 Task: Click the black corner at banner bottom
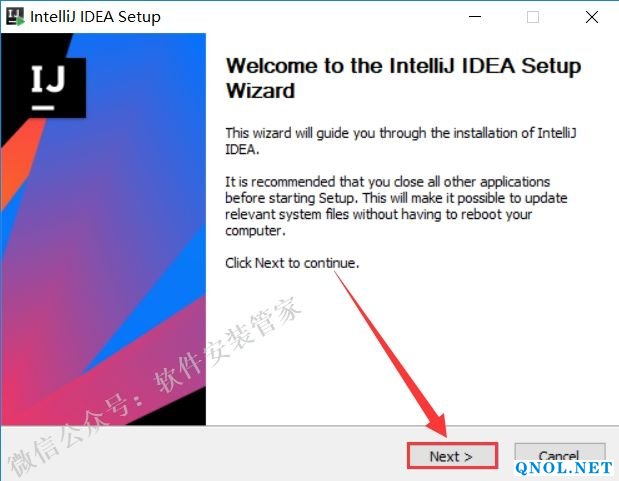(176, 409)
